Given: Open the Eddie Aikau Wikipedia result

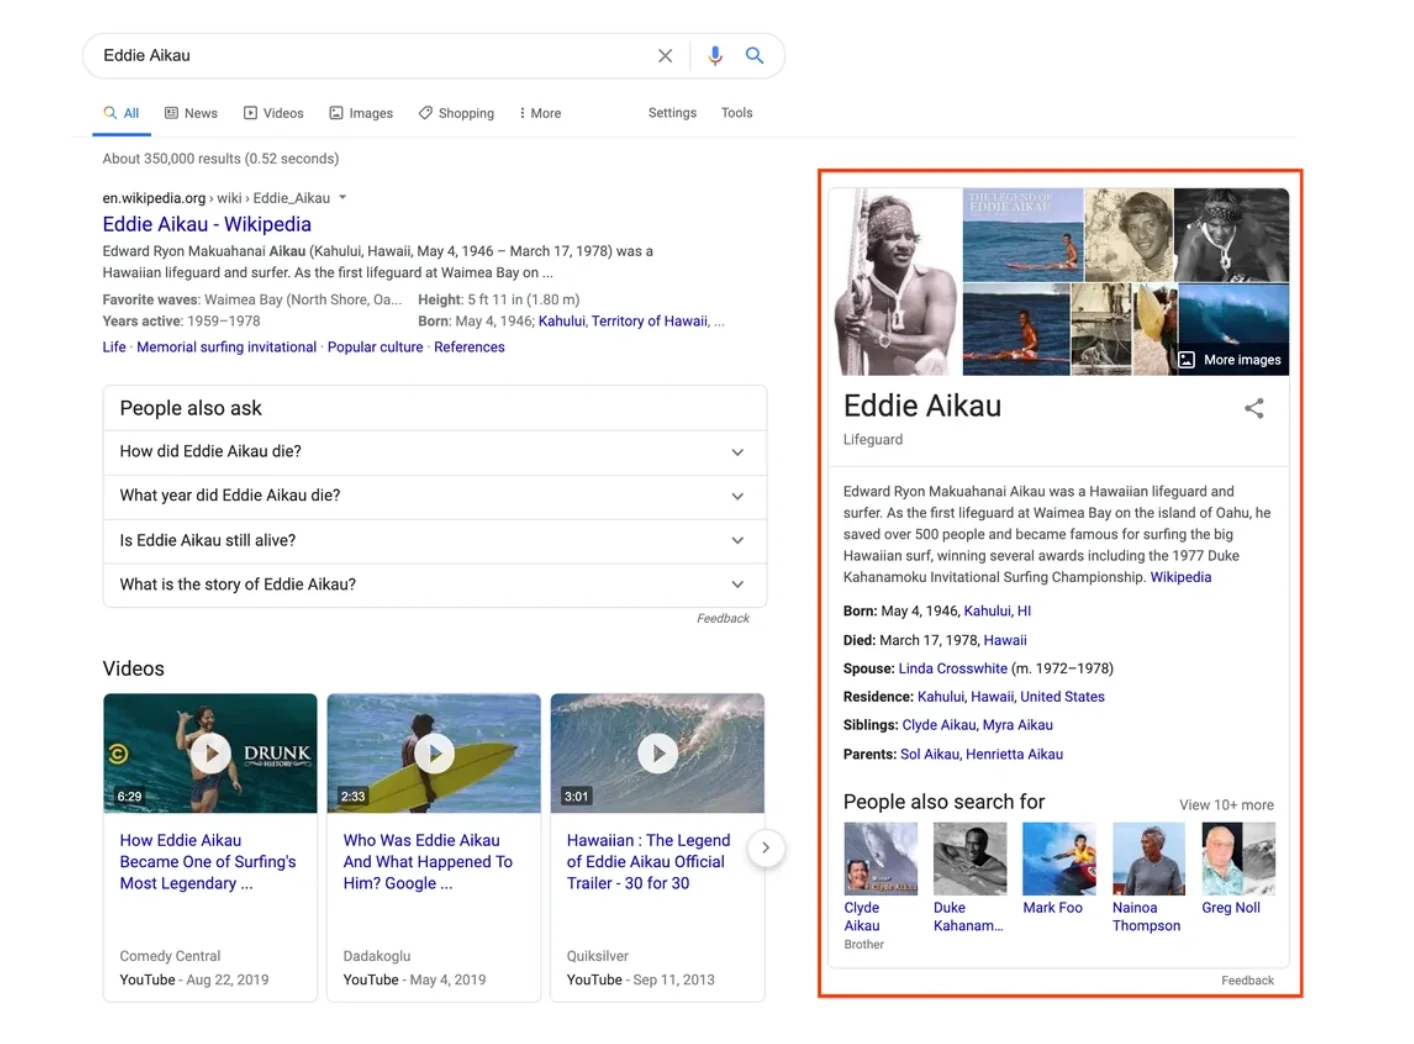Looking at the screenshot, I should pyautogui.click(x=206, y=223).
